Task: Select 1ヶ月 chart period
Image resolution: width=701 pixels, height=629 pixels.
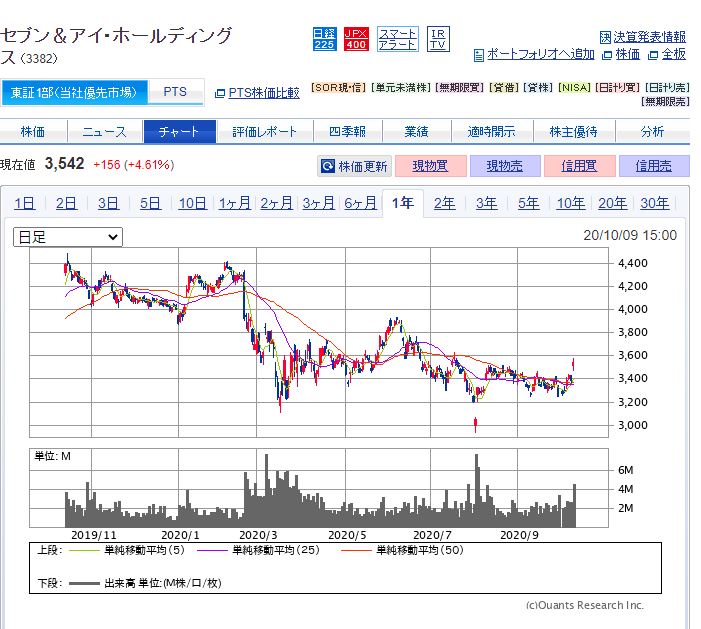Action: (x=234, y=203)
